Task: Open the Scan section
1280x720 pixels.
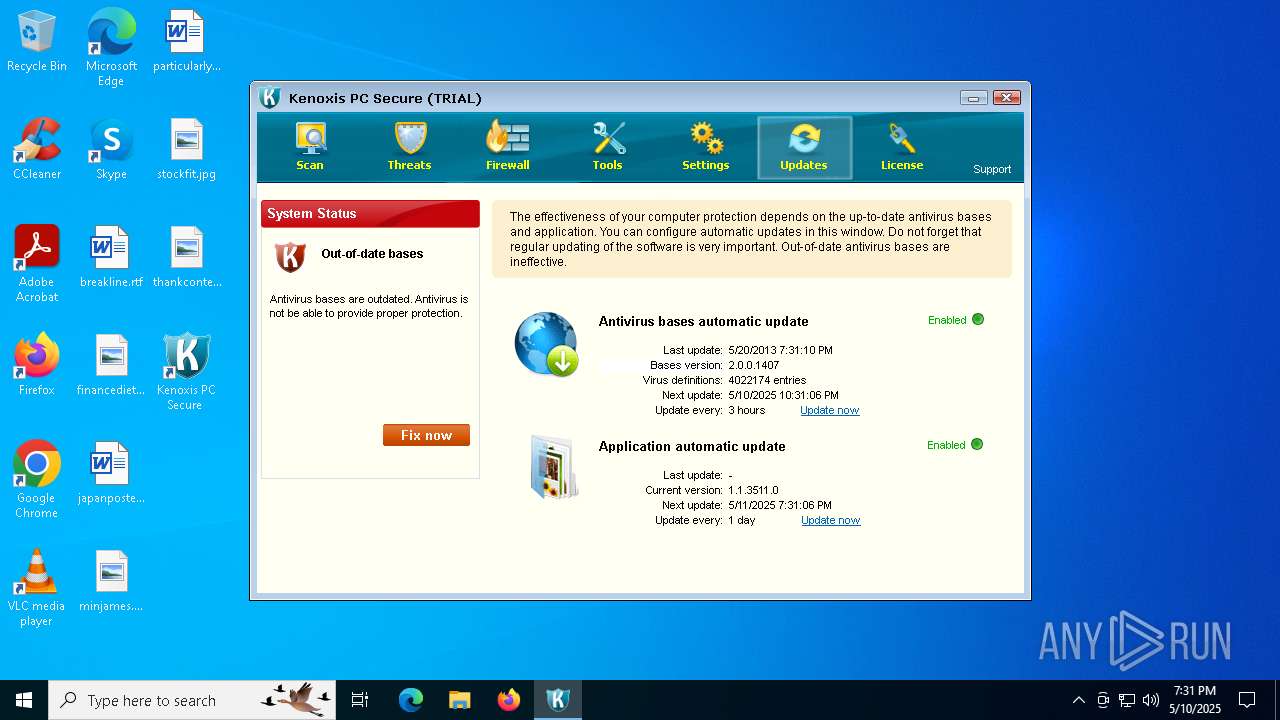Action: [x=310, y=147]
